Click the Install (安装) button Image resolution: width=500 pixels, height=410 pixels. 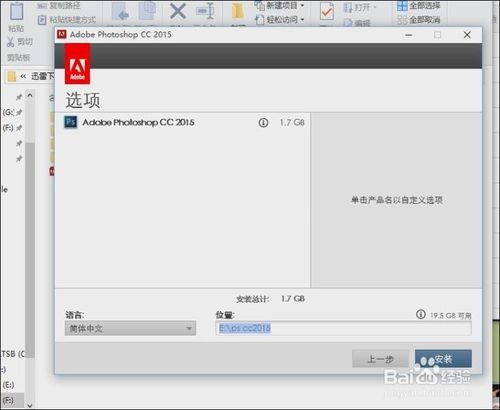(443, 359)
